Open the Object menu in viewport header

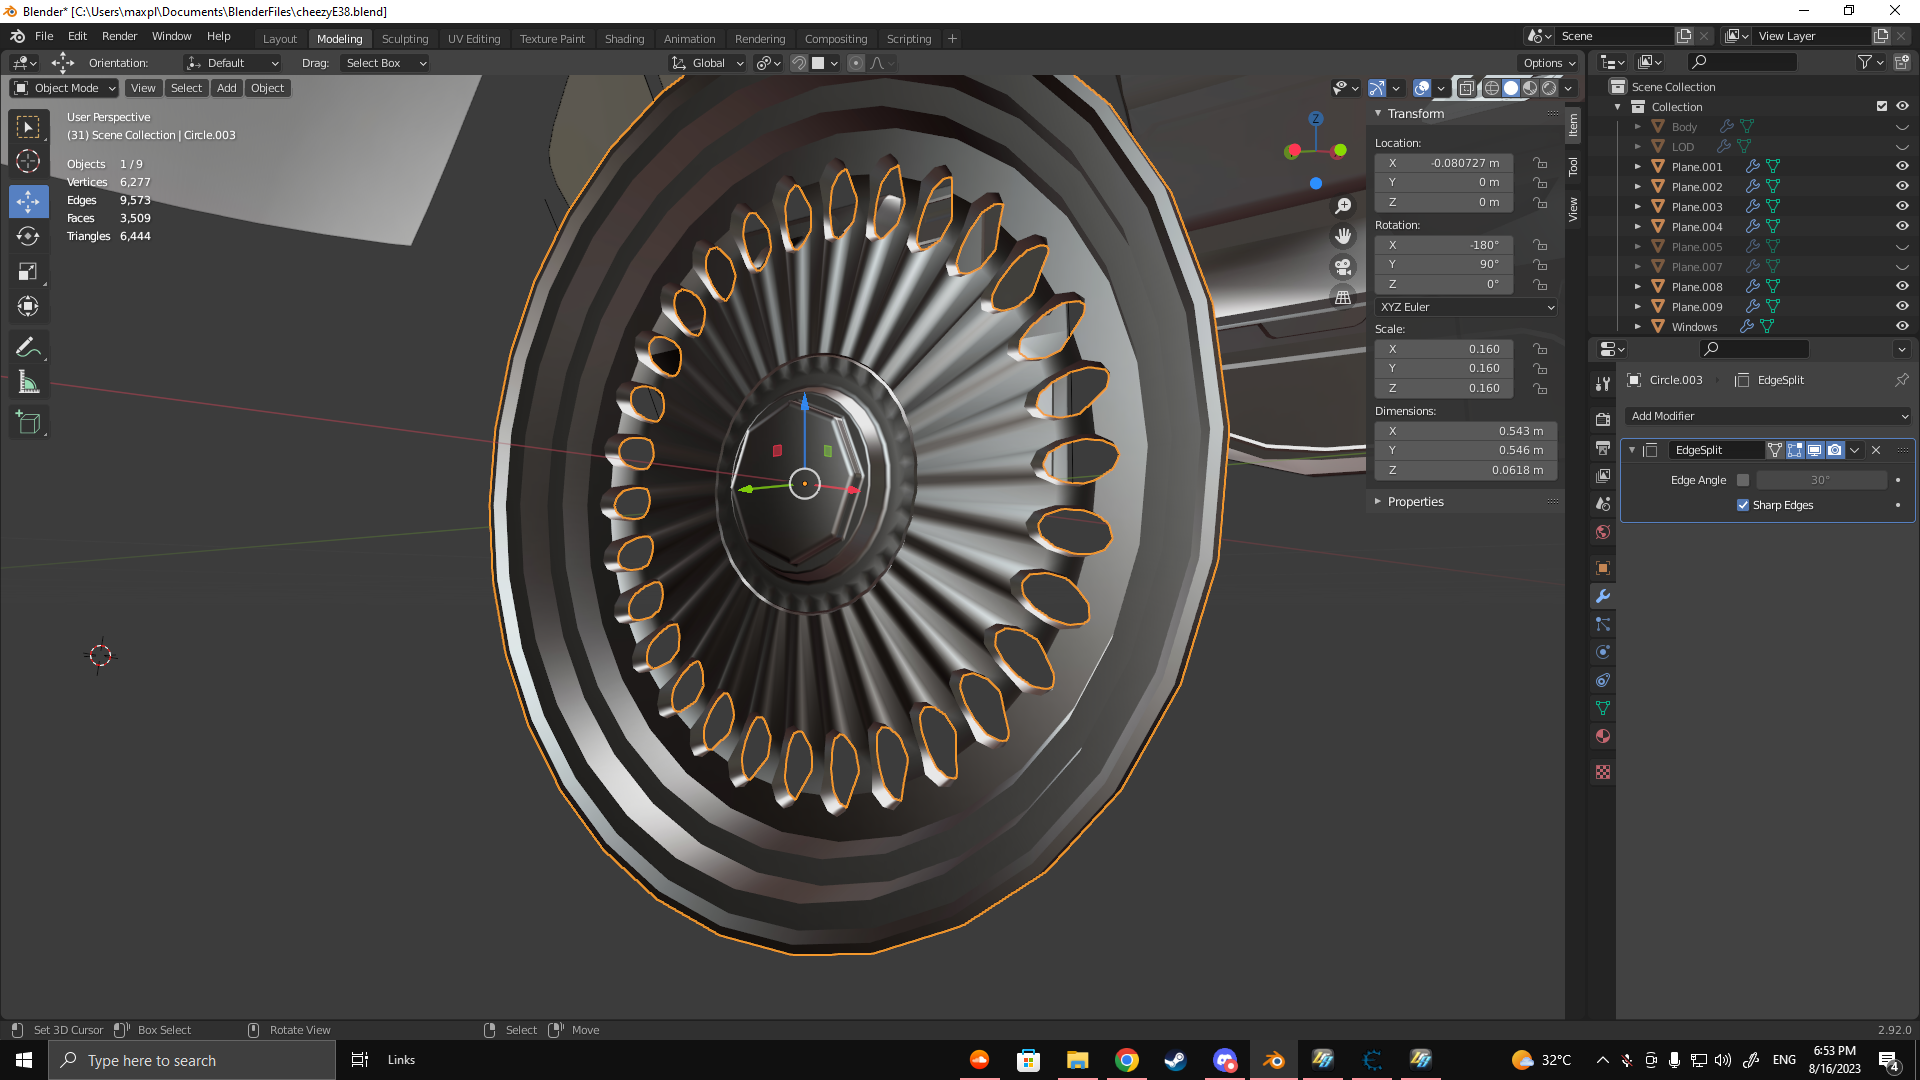tap(267, 88)
